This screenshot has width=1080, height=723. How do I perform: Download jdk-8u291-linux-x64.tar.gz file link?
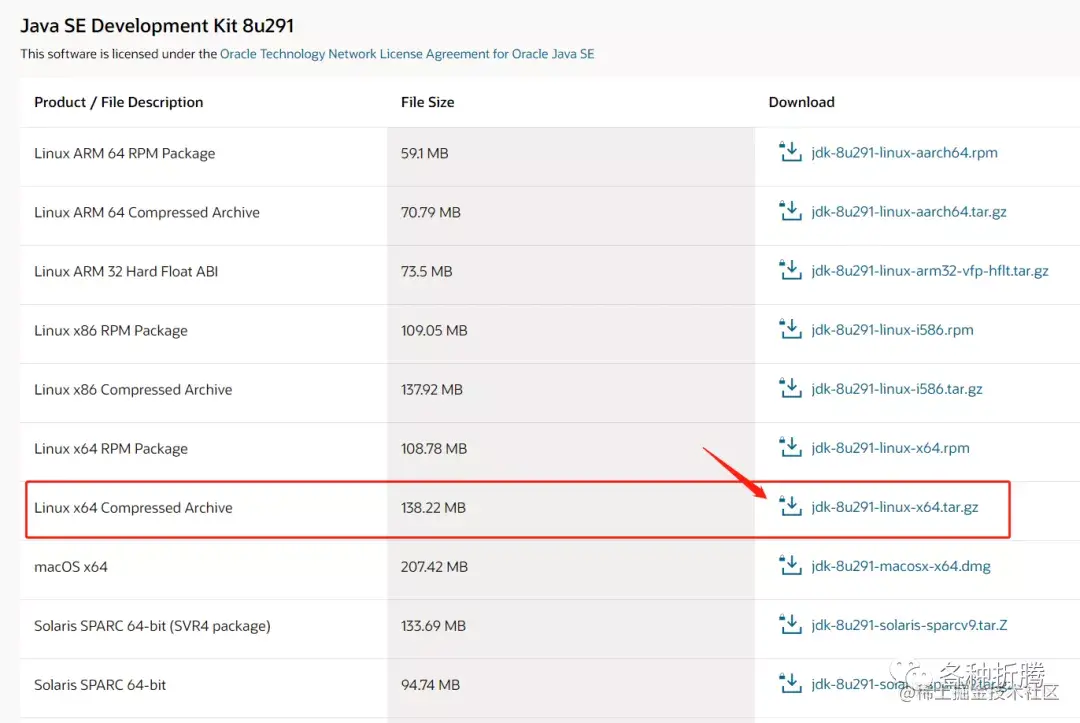894,507
